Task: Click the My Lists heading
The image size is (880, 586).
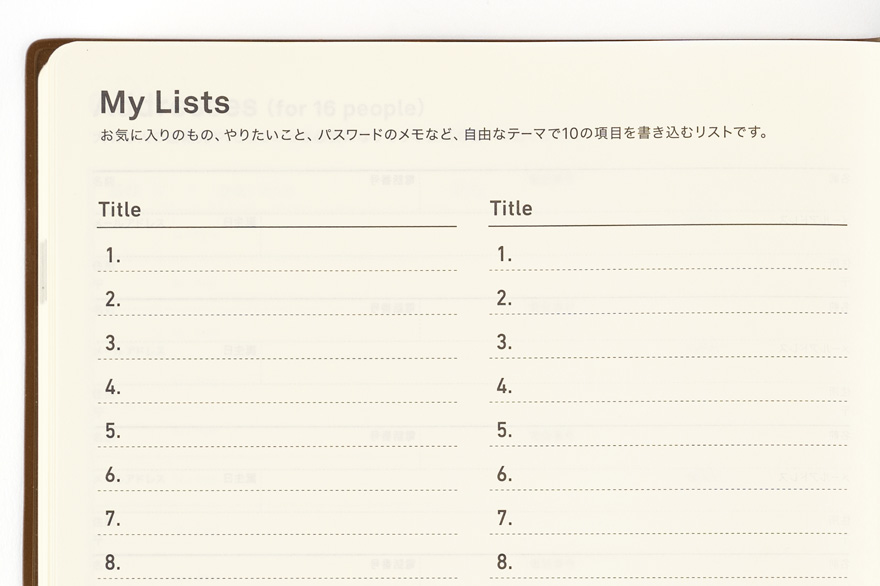Action: [164, 102]
